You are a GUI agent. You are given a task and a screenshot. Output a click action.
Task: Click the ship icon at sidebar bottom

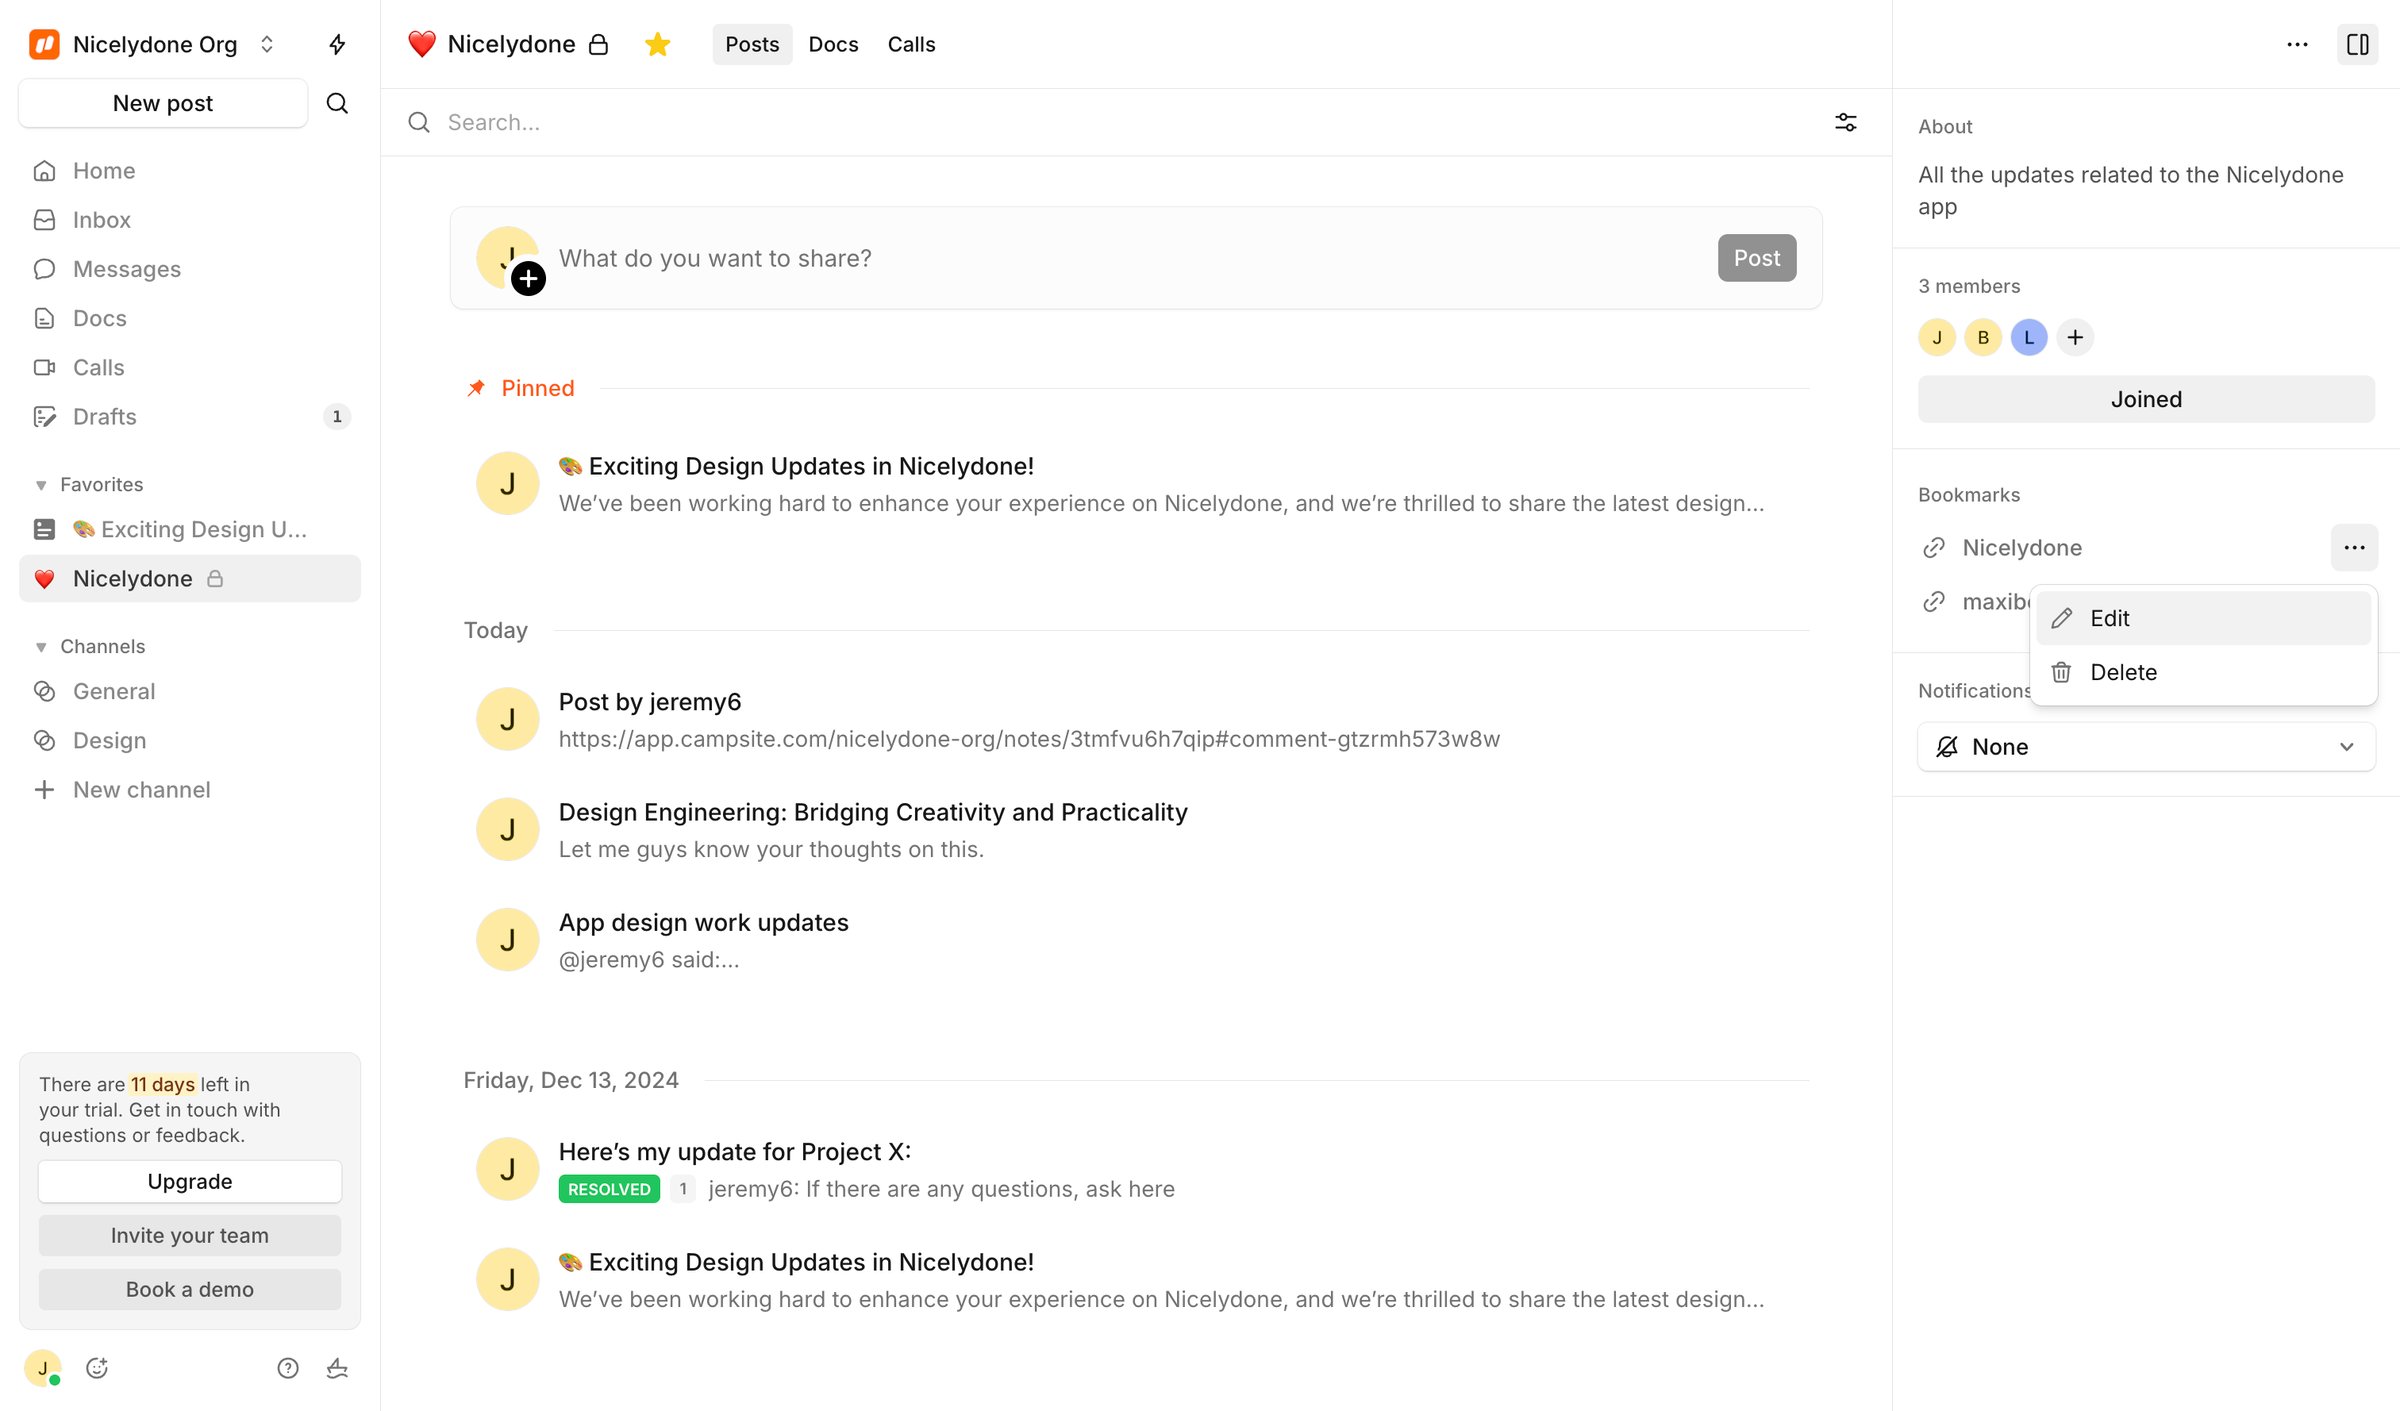pos(337,1367)
